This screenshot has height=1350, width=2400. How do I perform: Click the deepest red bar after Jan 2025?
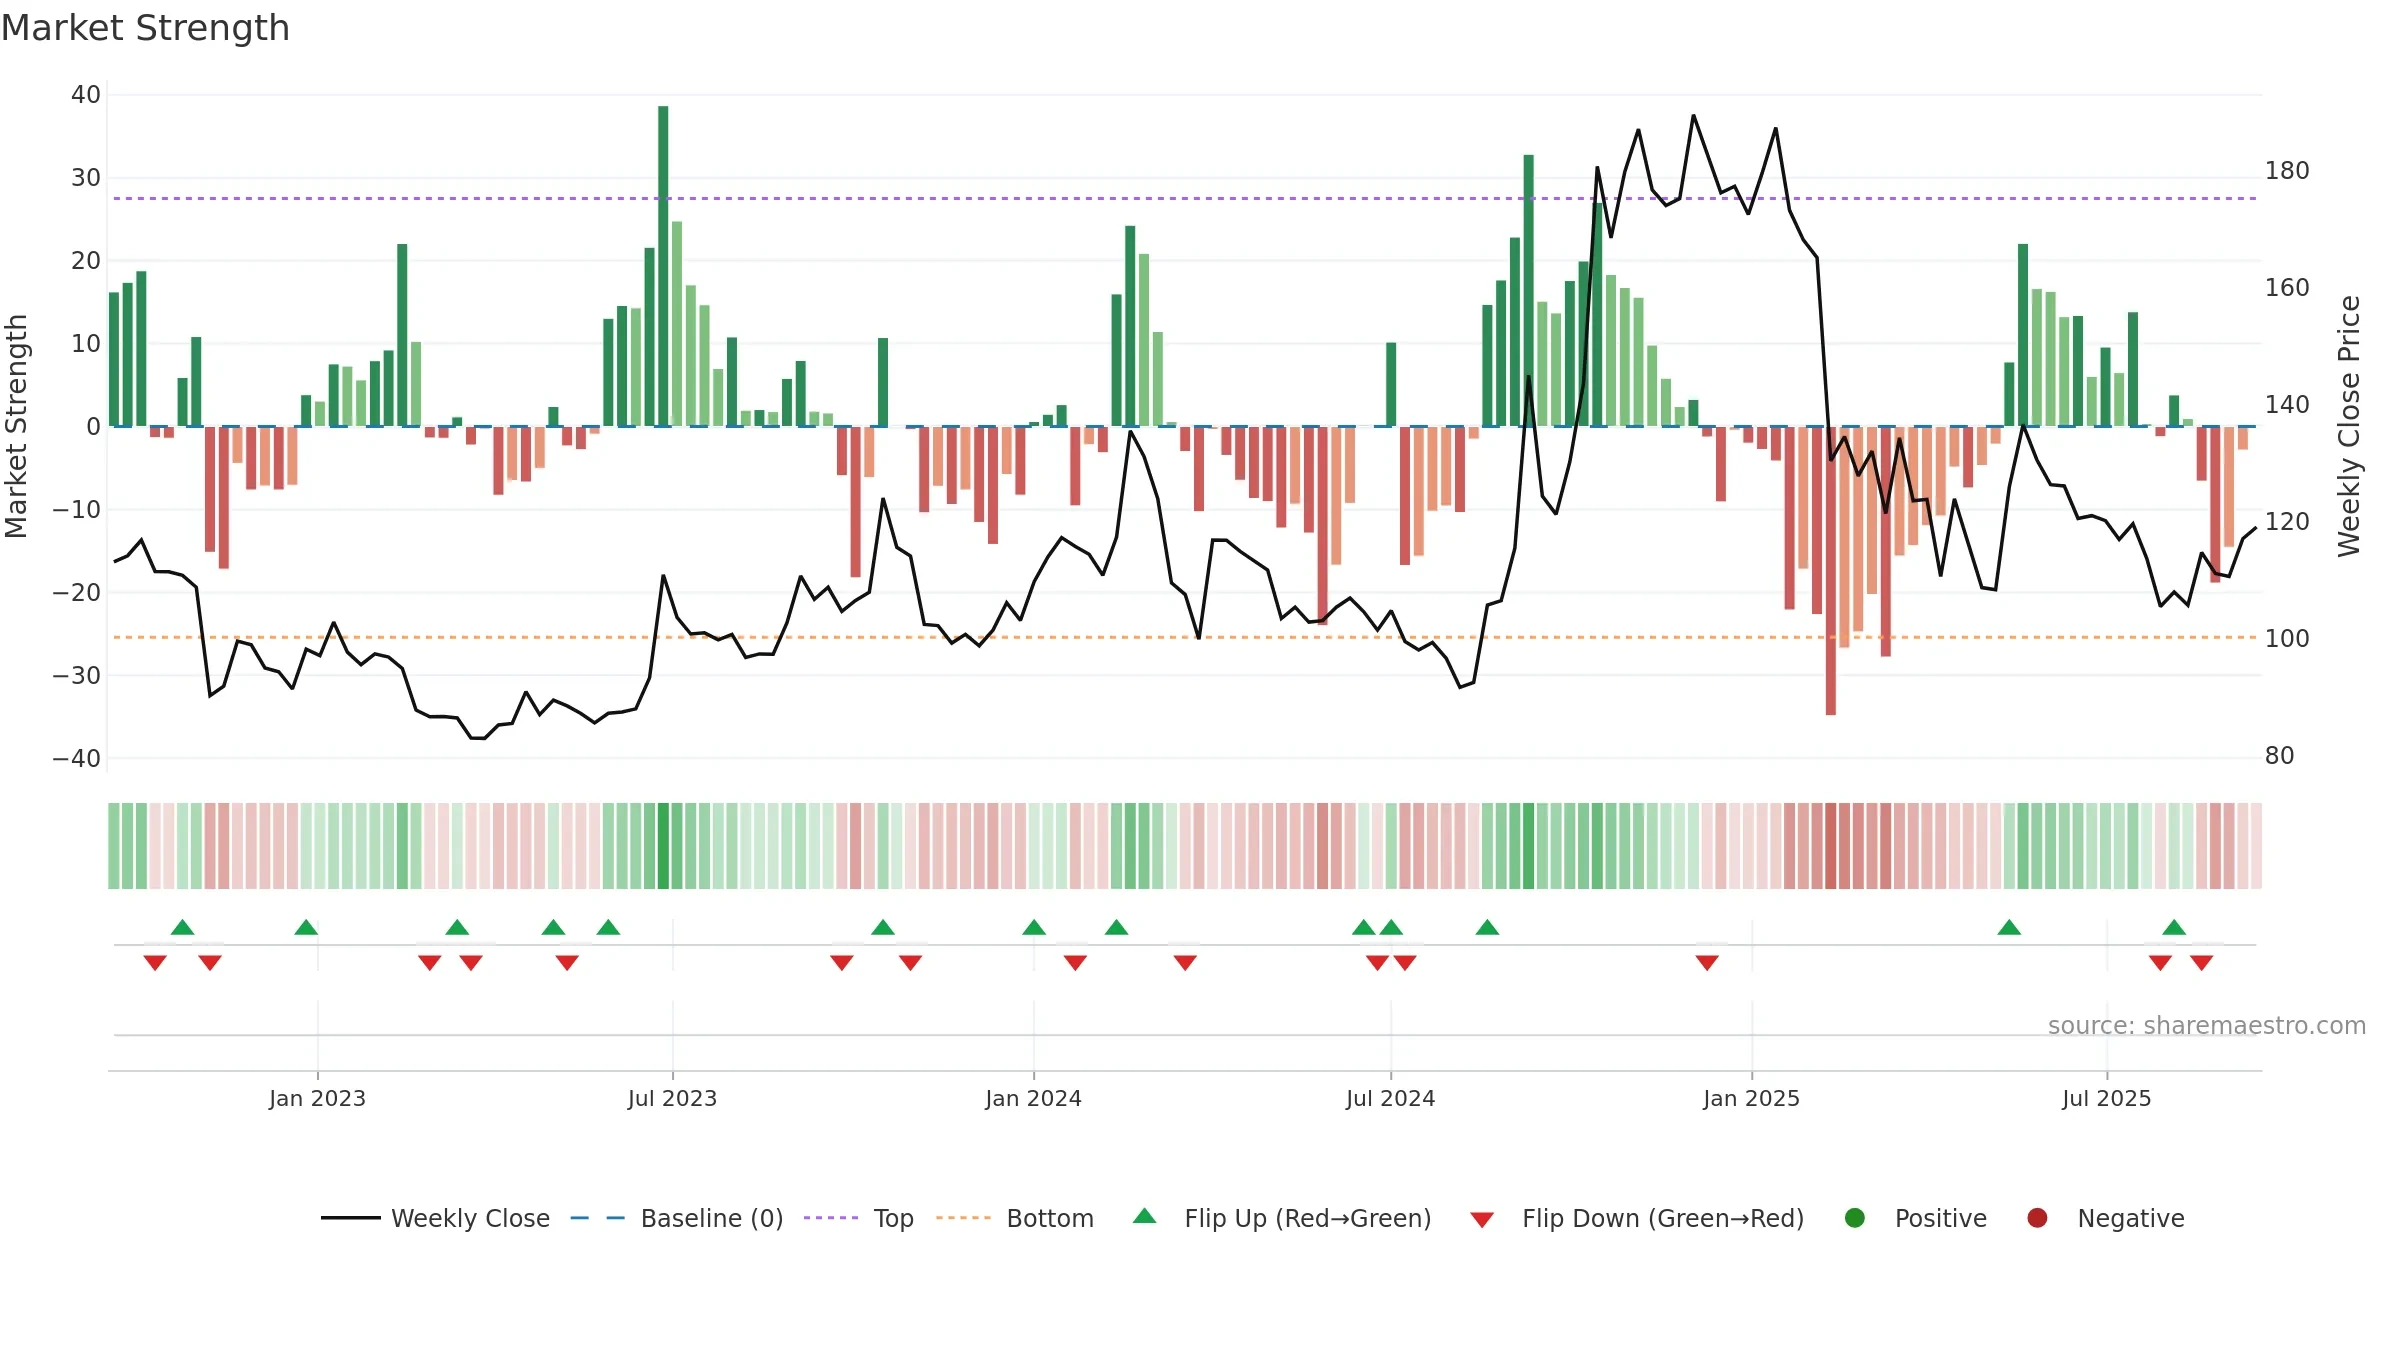point(1830,571)
